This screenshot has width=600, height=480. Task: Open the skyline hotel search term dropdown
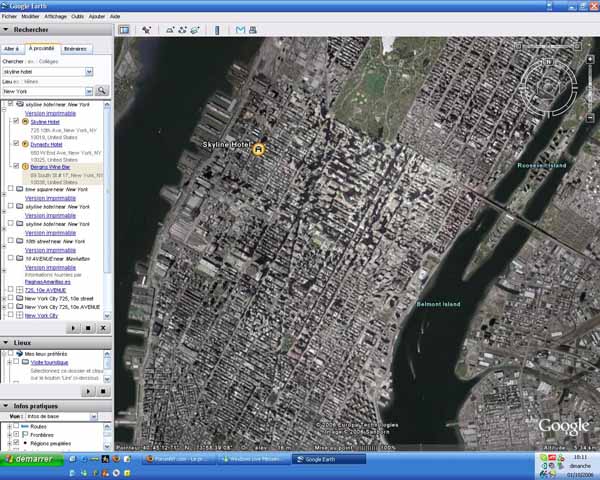[89, 71]
